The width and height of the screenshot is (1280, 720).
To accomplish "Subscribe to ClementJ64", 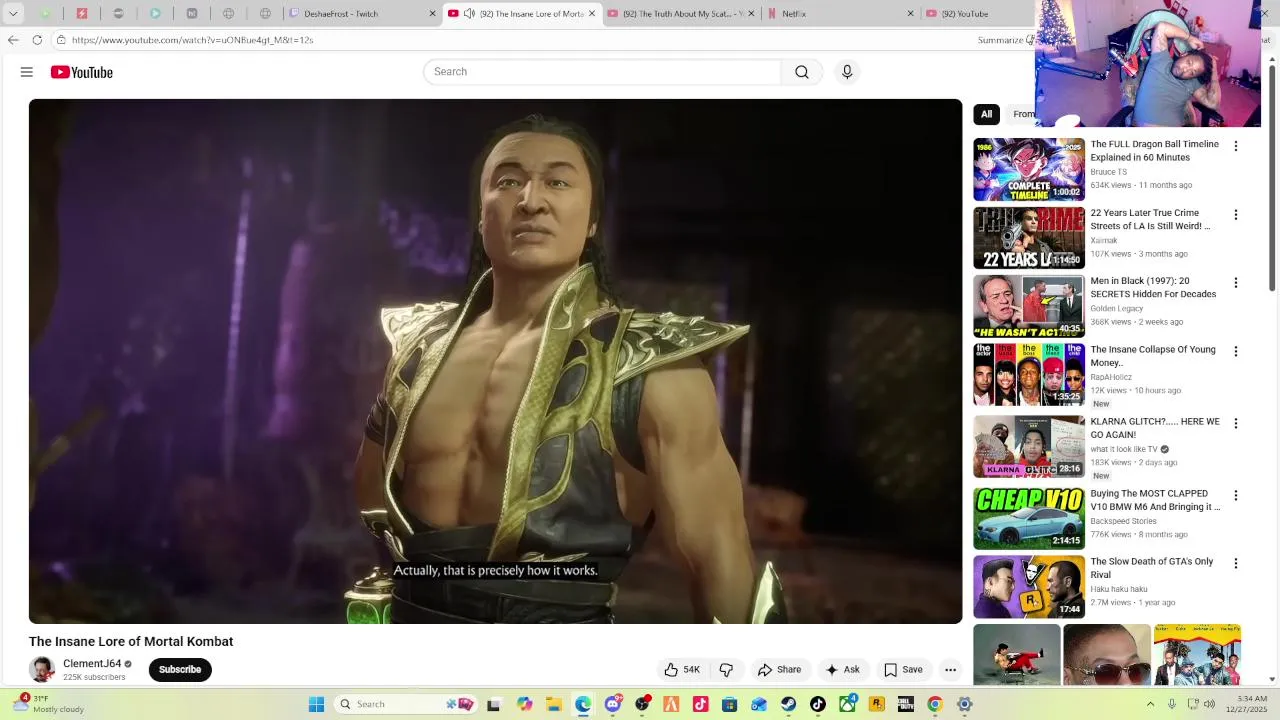I will pos(180,670).
